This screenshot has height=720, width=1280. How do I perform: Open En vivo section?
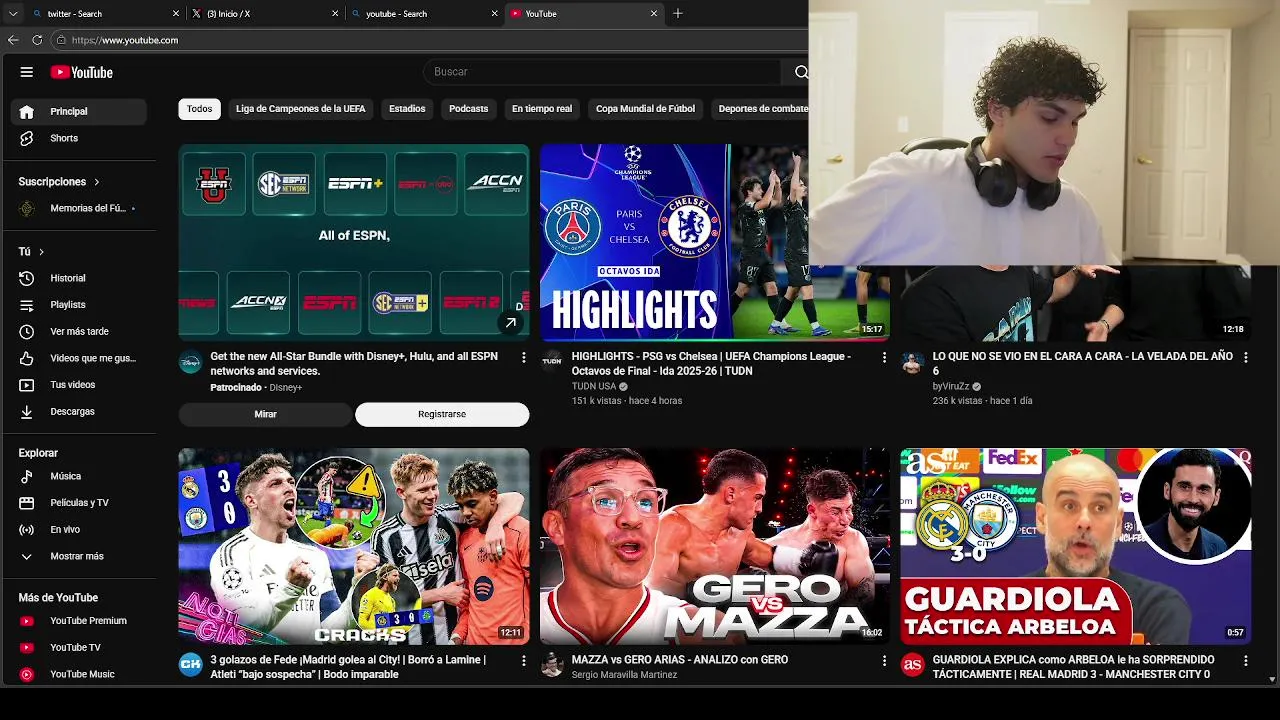[x=78, y=529]
